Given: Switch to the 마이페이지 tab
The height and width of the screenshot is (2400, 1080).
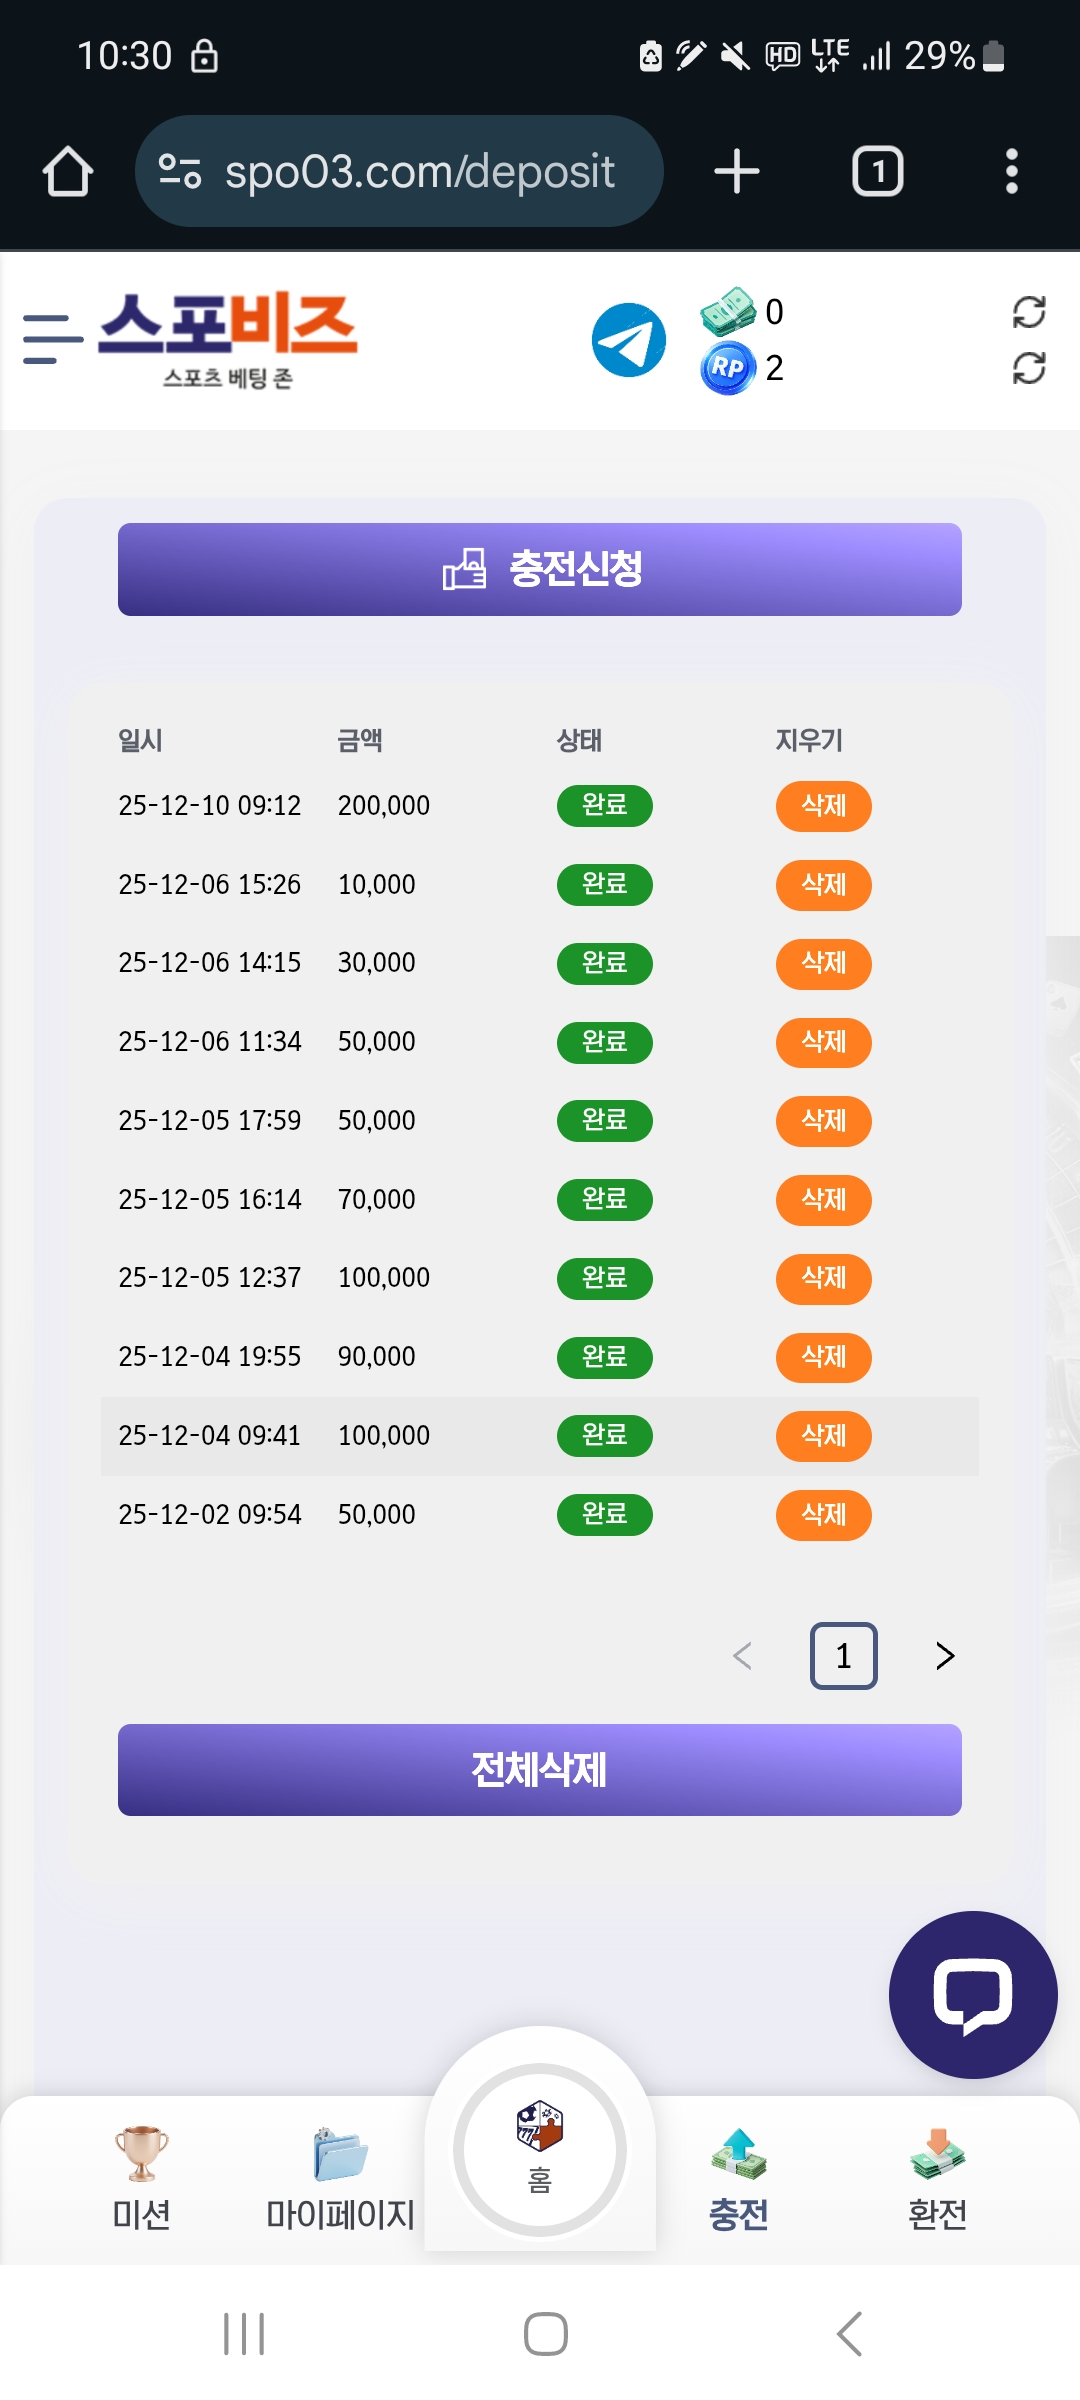Looking at the screenshot, I should [x=340, y=2177].
